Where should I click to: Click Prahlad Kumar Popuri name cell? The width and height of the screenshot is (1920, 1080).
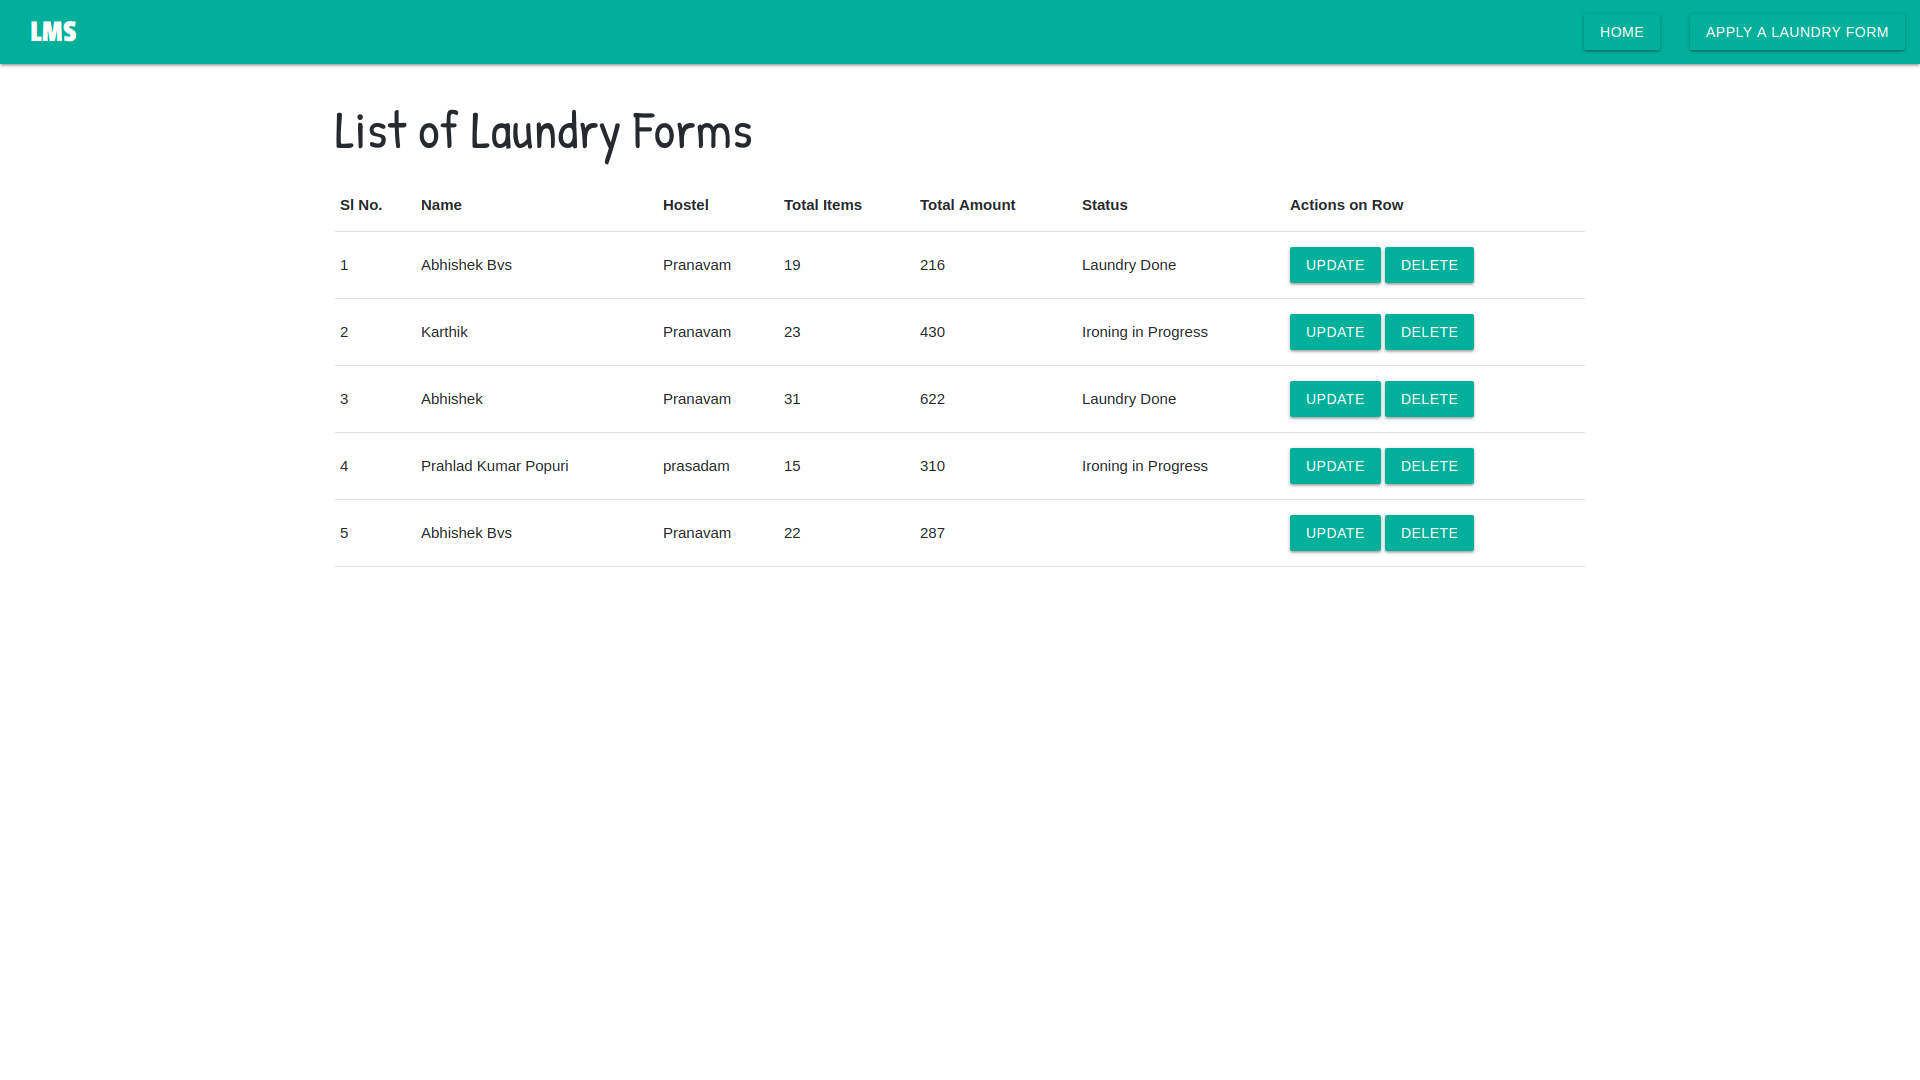coord(494,466)
